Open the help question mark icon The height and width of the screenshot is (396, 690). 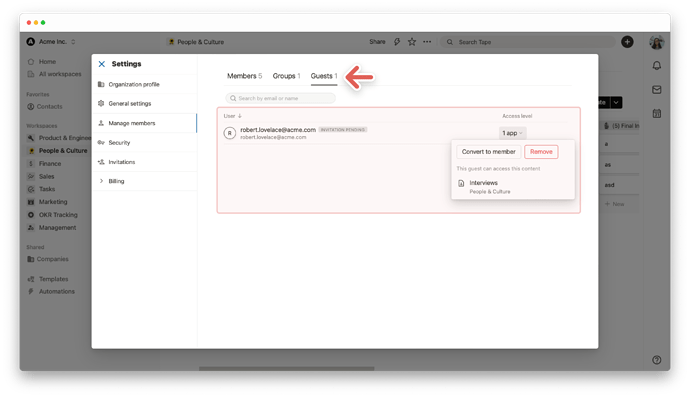tap(657, 360)
